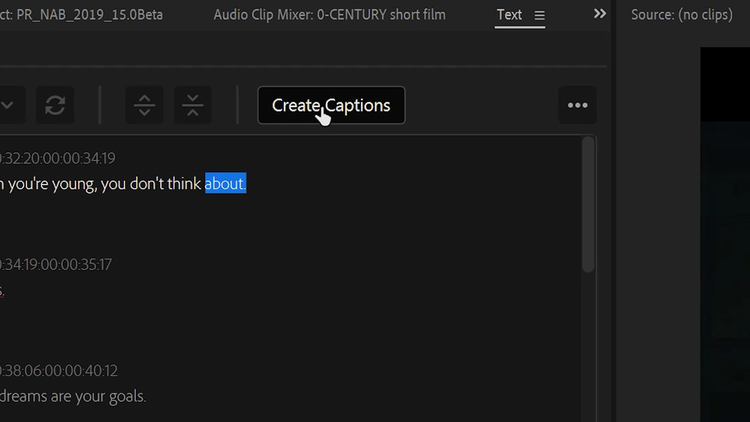The width and height of the screenshot is (750, 422).
Task: Switch to the Text tab
Action: point(509,15)
